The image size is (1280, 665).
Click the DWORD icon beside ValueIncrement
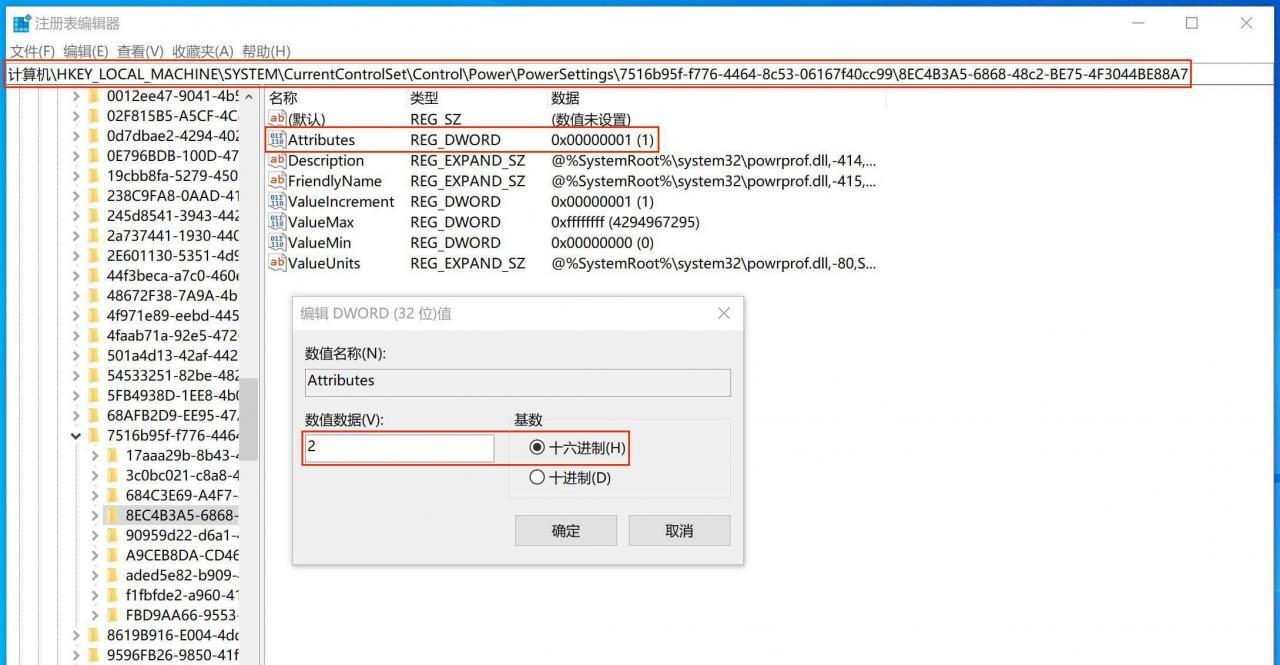[x=277, y=202]
